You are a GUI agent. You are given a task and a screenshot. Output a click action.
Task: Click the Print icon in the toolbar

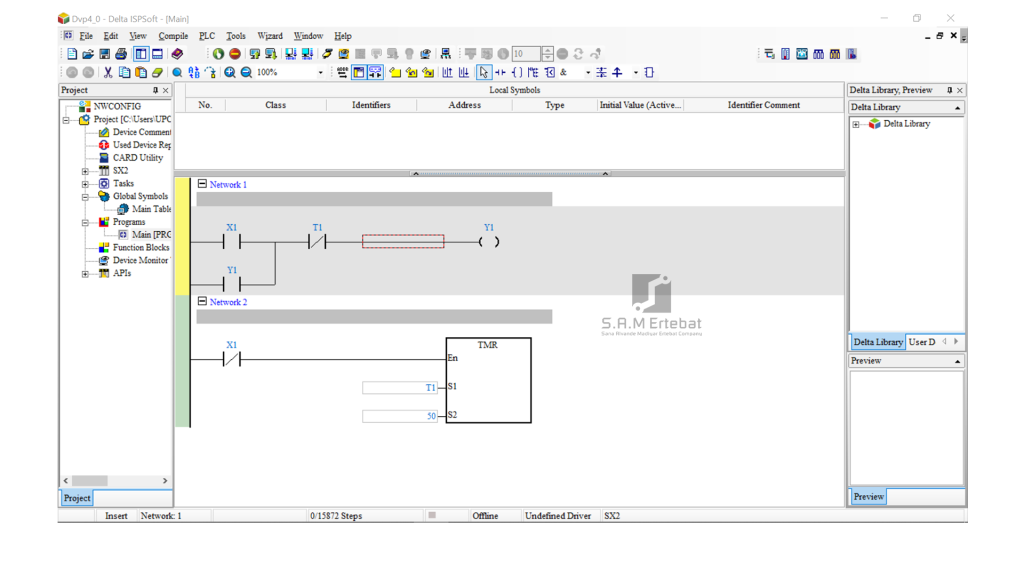point(121,54)
